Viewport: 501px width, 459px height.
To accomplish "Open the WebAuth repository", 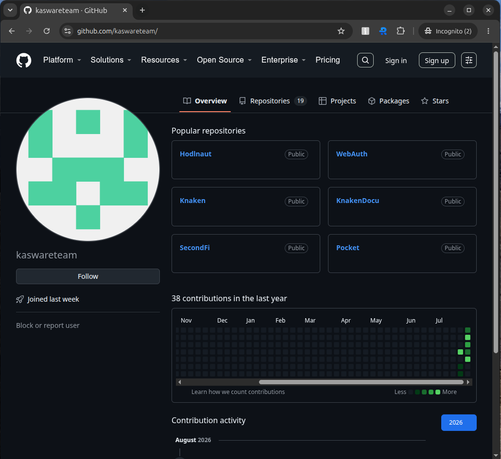I will pos(352,154).
